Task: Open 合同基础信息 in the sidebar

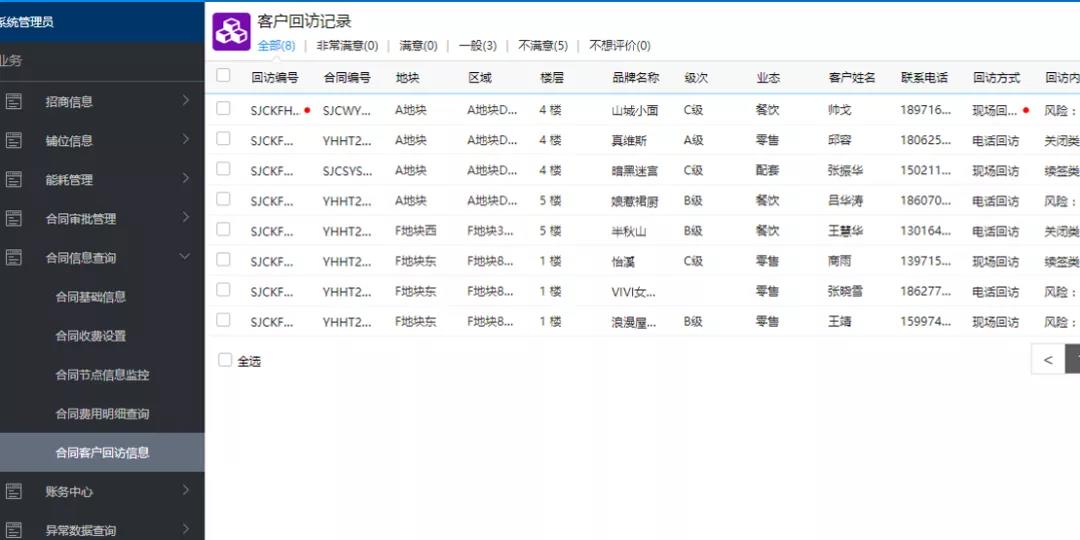Action: 90,297
